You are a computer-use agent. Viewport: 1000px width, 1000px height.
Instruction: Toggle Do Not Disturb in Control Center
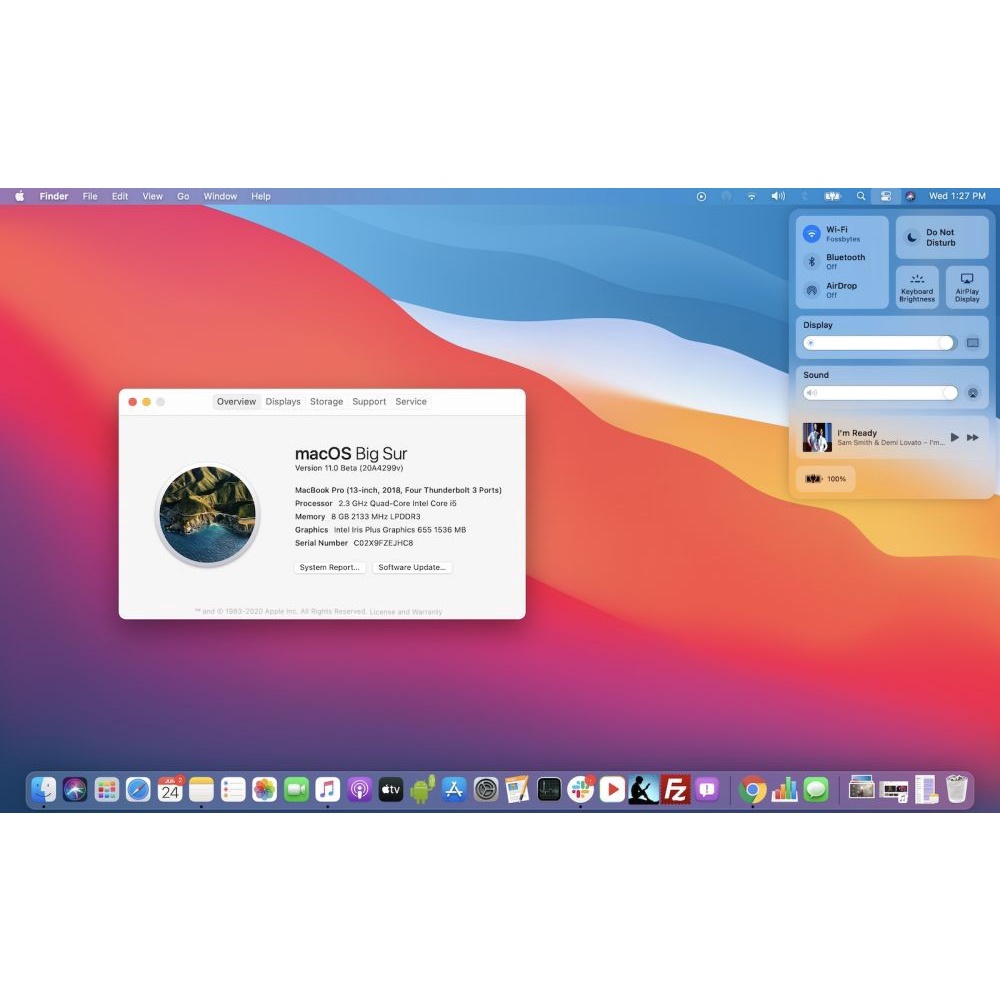[x=942, y=237]
